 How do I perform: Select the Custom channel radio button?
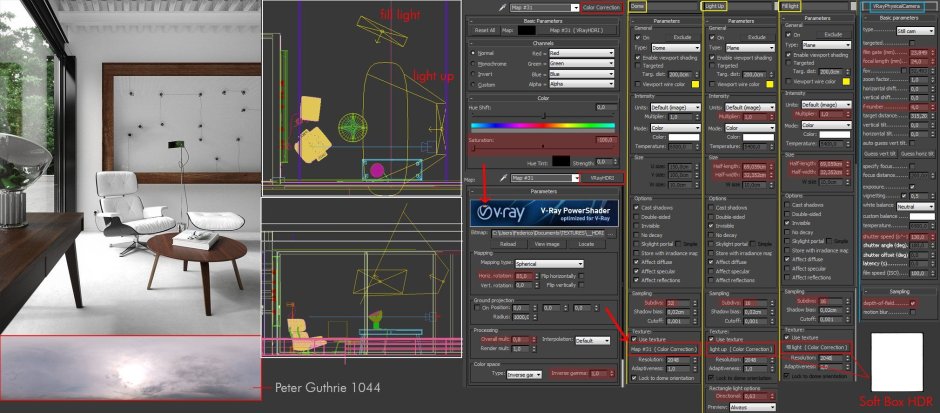(x=475, y=85)
